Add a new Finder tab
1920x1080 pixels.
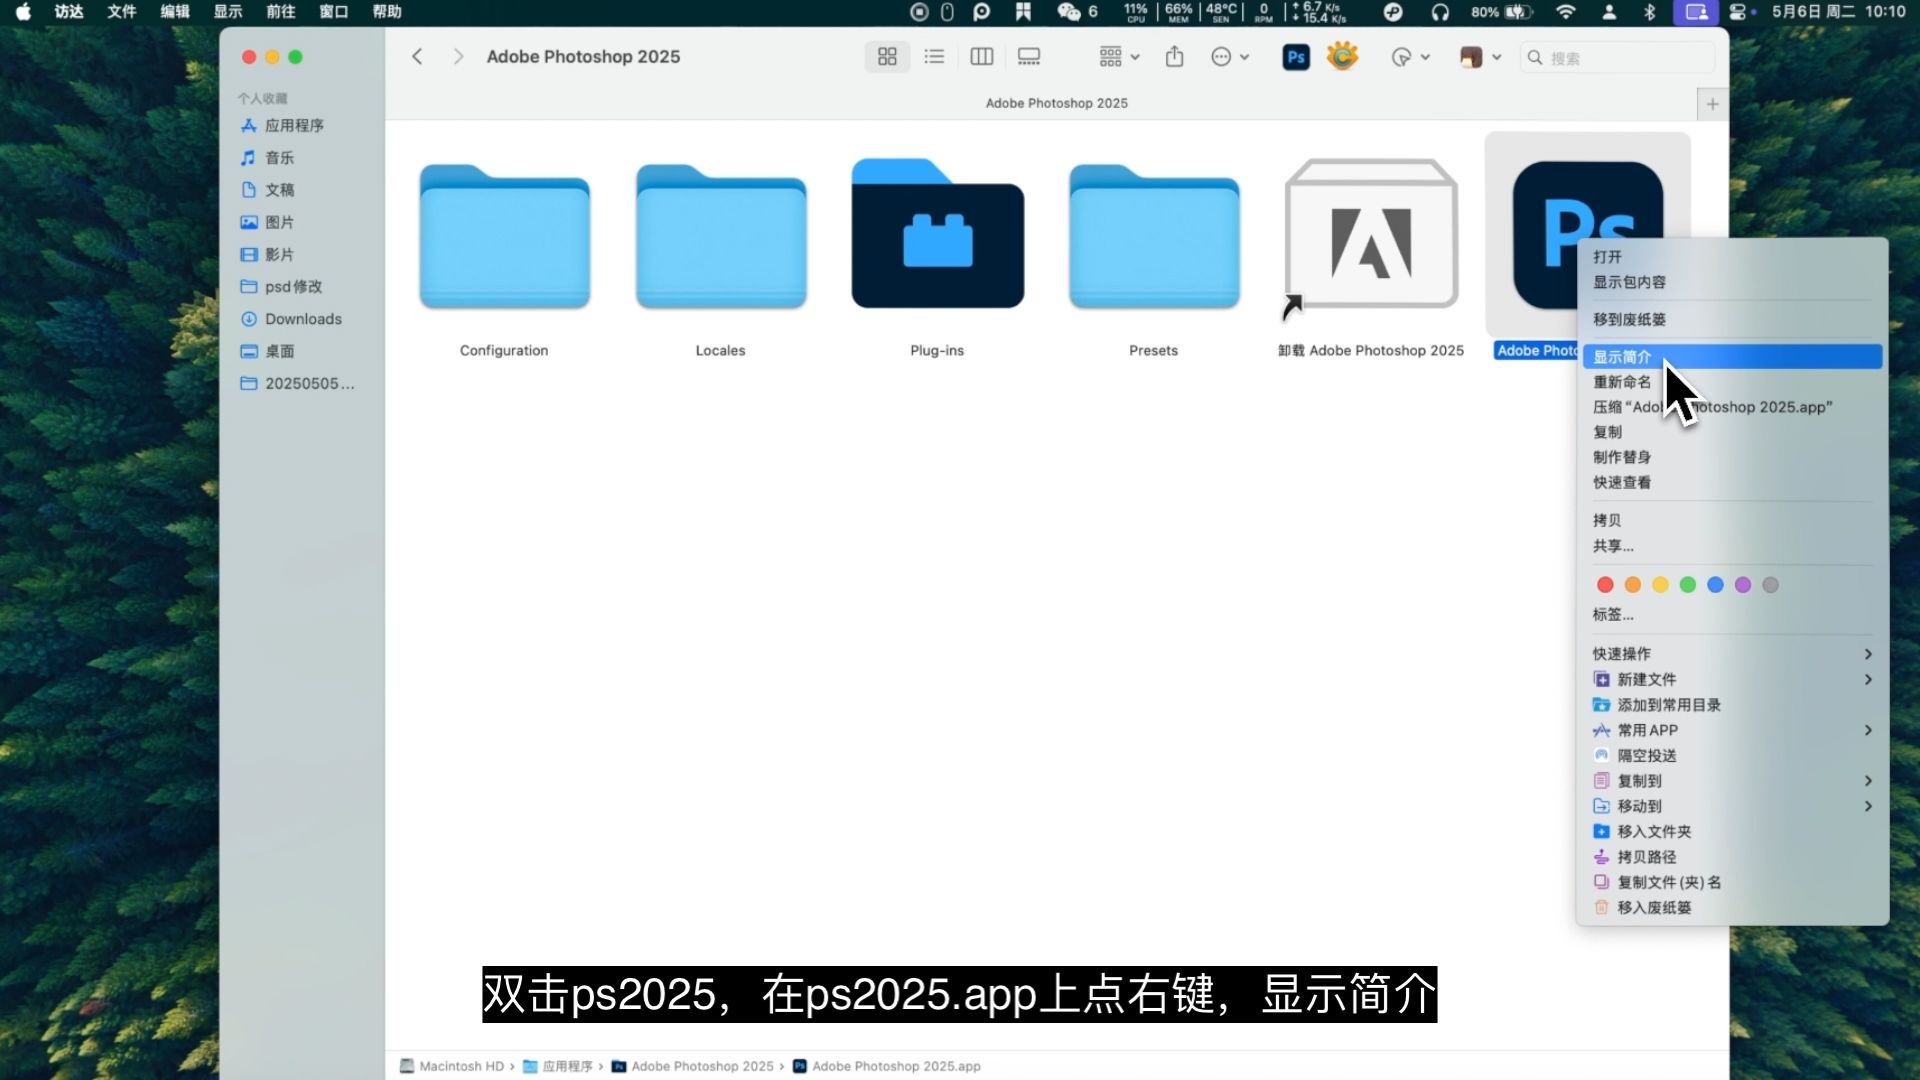coord(1712,104)
